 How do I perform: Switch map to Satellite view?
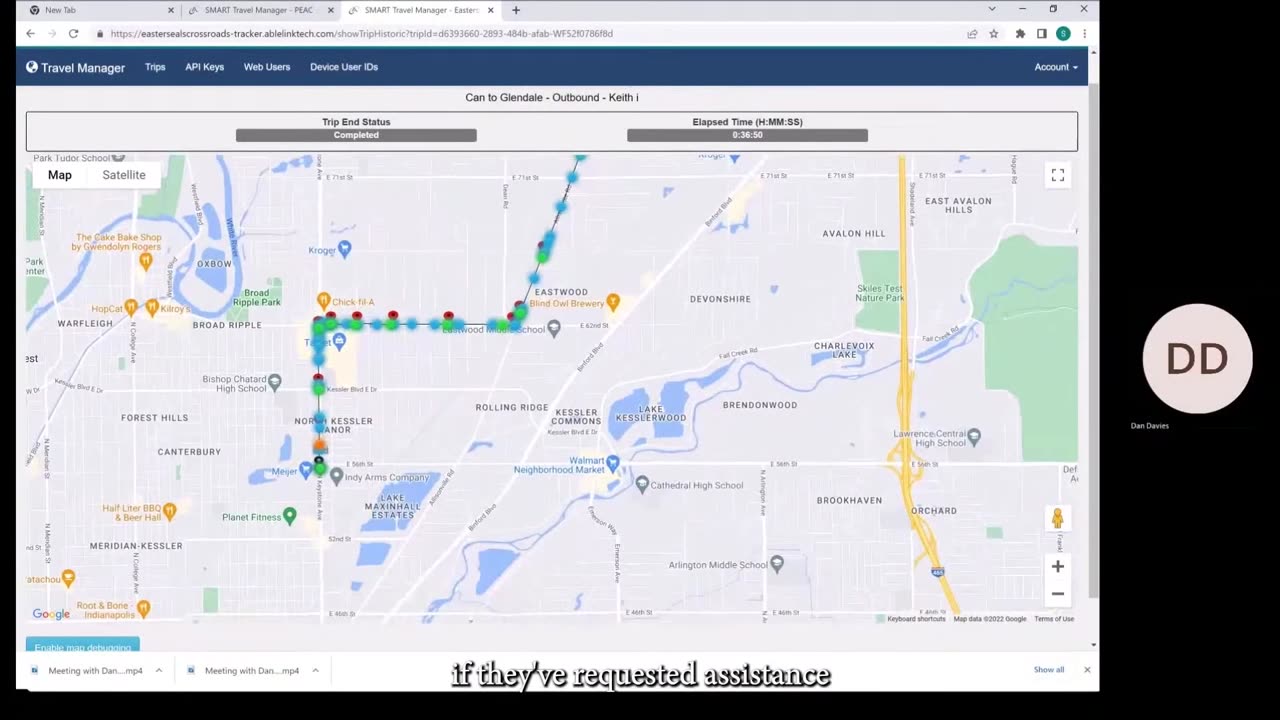(124, 175)
